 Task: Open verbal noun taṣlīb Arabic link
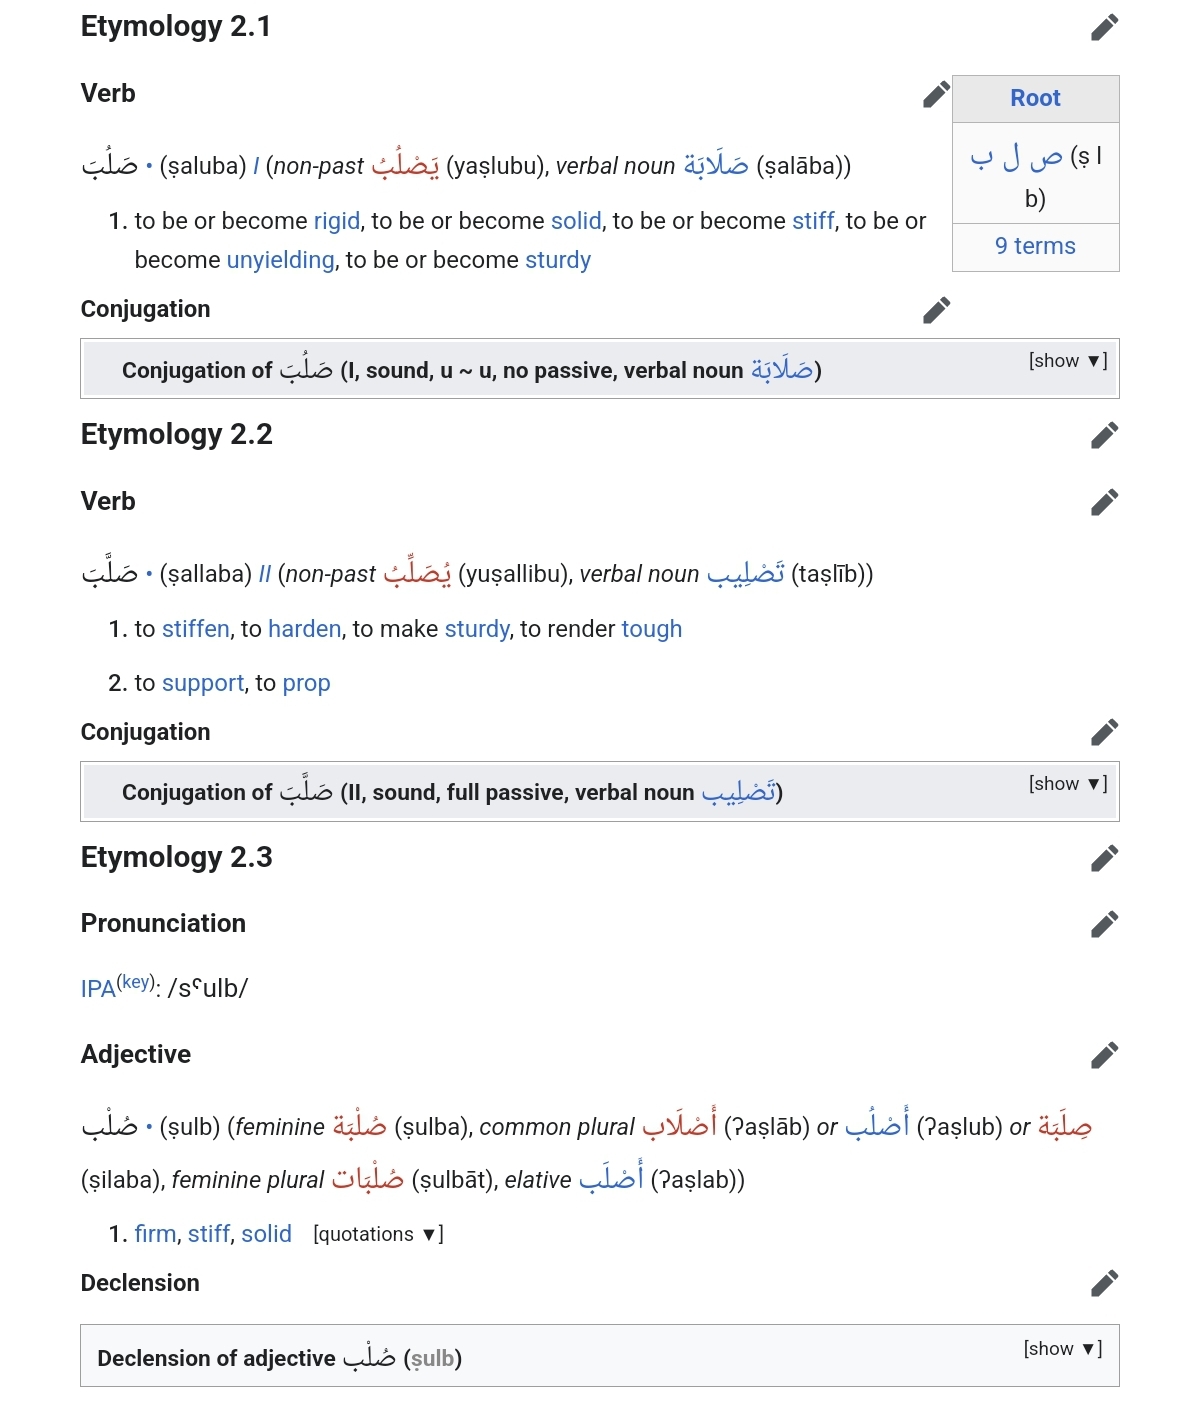(745, 574)
